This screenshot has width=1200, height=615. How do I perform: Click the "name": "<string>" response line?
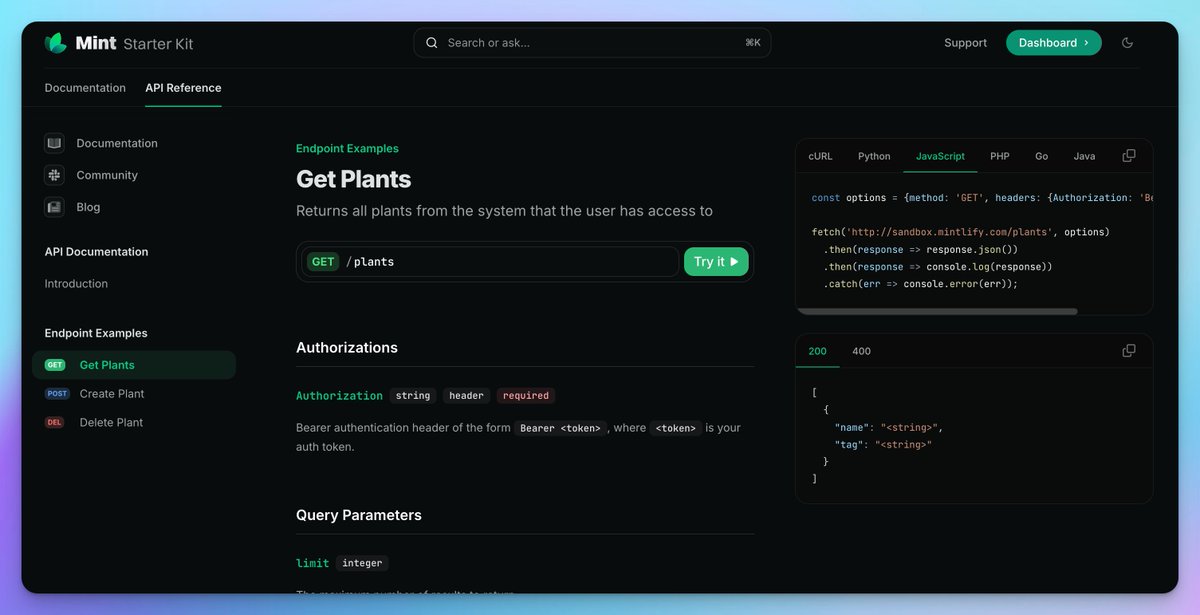pyautogui.click(x=889, y=427)
